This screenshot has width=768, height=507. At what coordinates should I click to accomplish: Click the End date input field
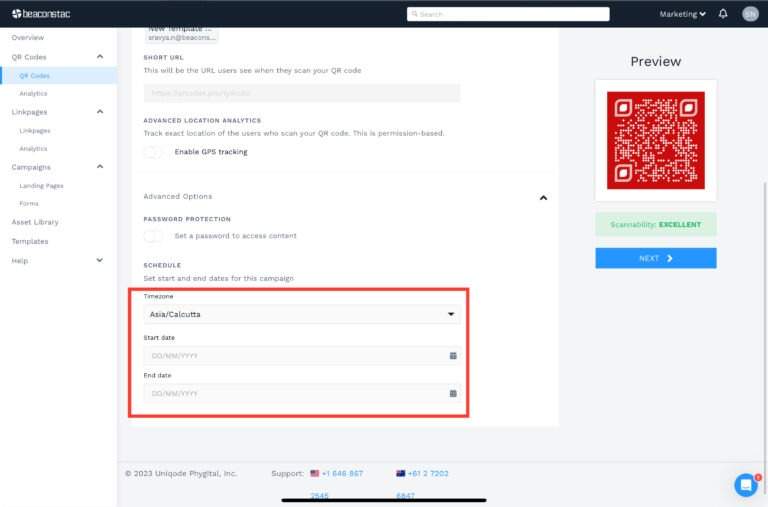302,393
